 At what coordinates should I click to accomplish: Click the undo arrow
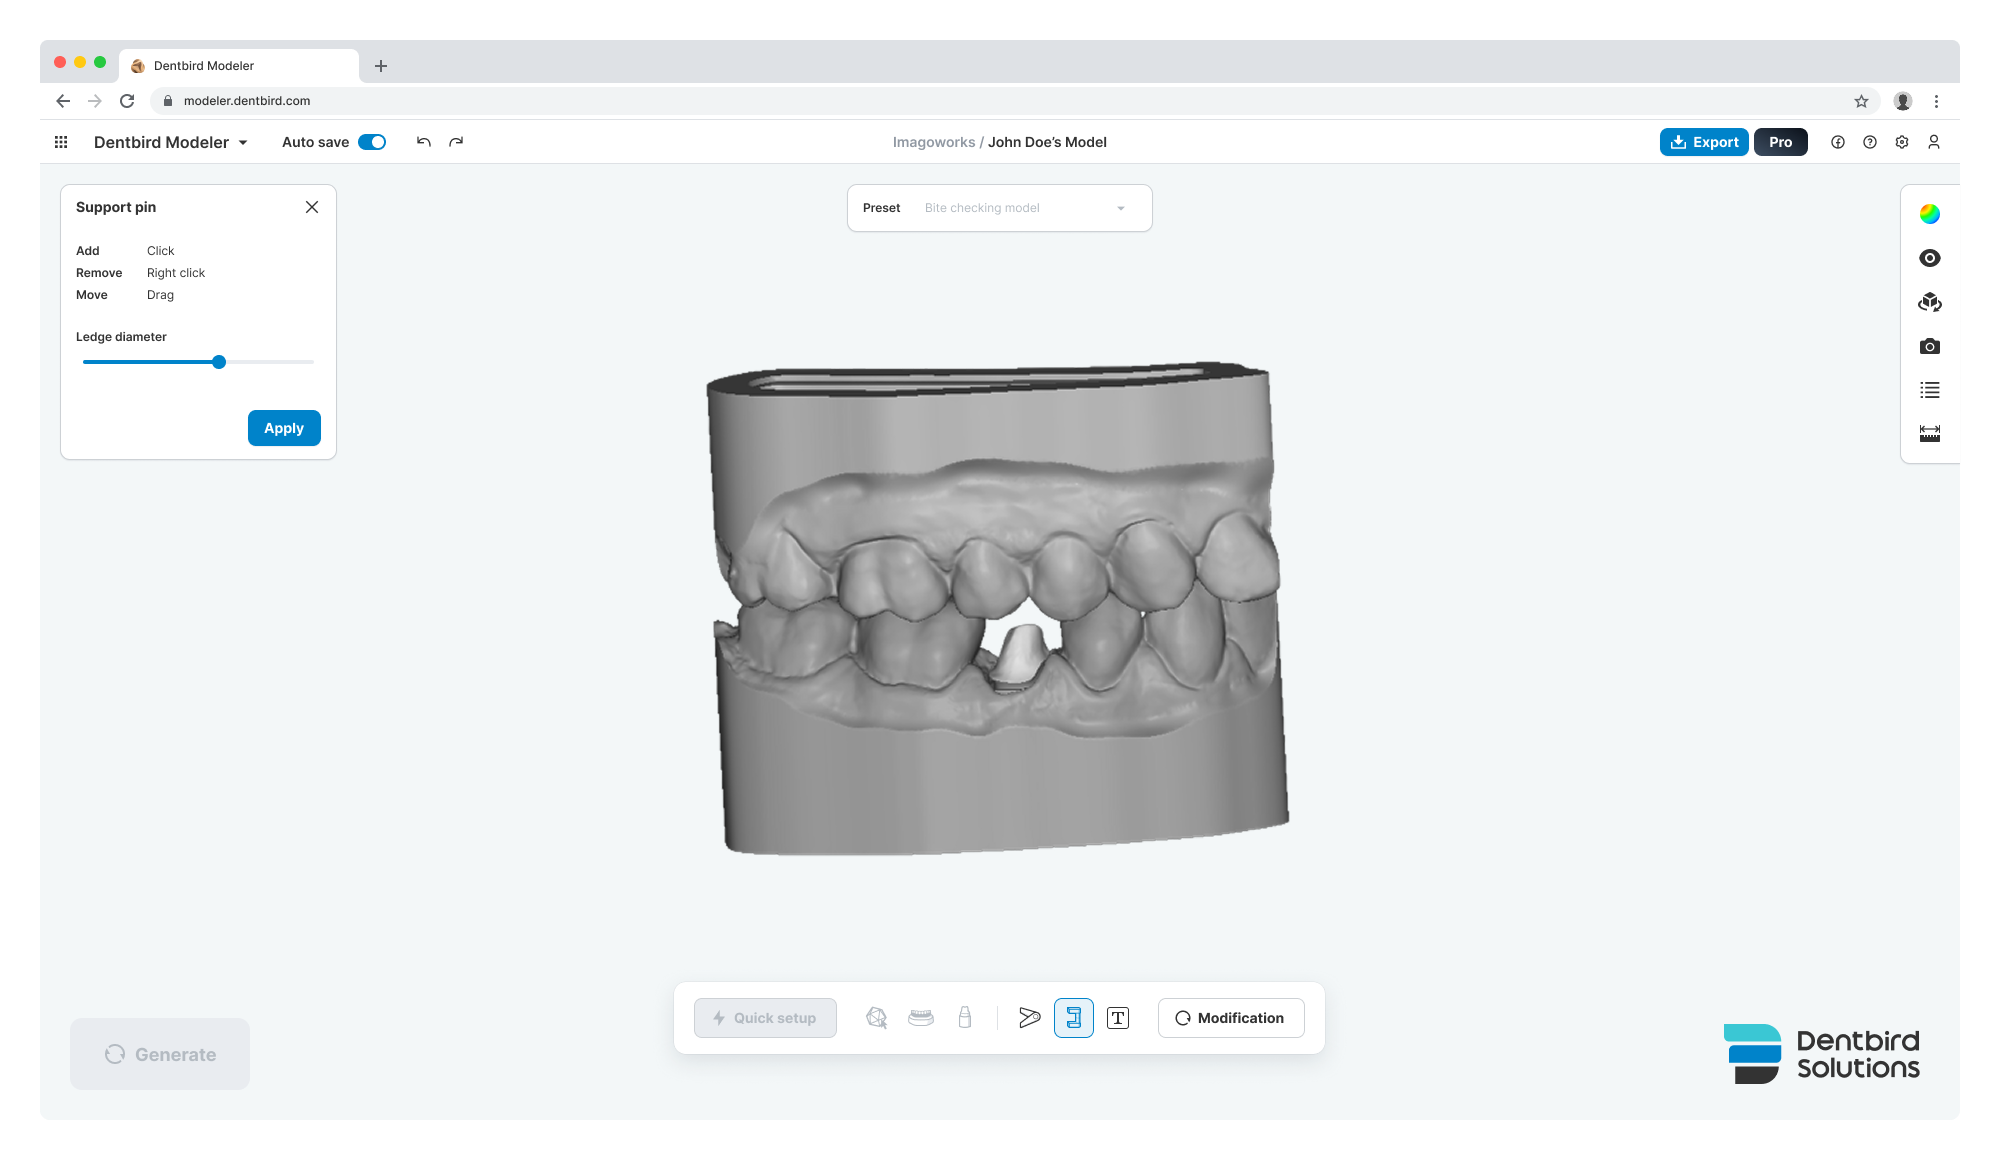point(424,142)
